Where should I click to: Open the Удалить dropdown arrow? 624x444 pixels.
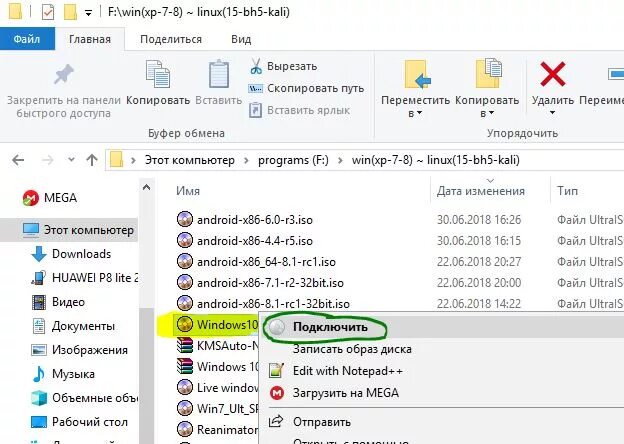tap(552, 113)
